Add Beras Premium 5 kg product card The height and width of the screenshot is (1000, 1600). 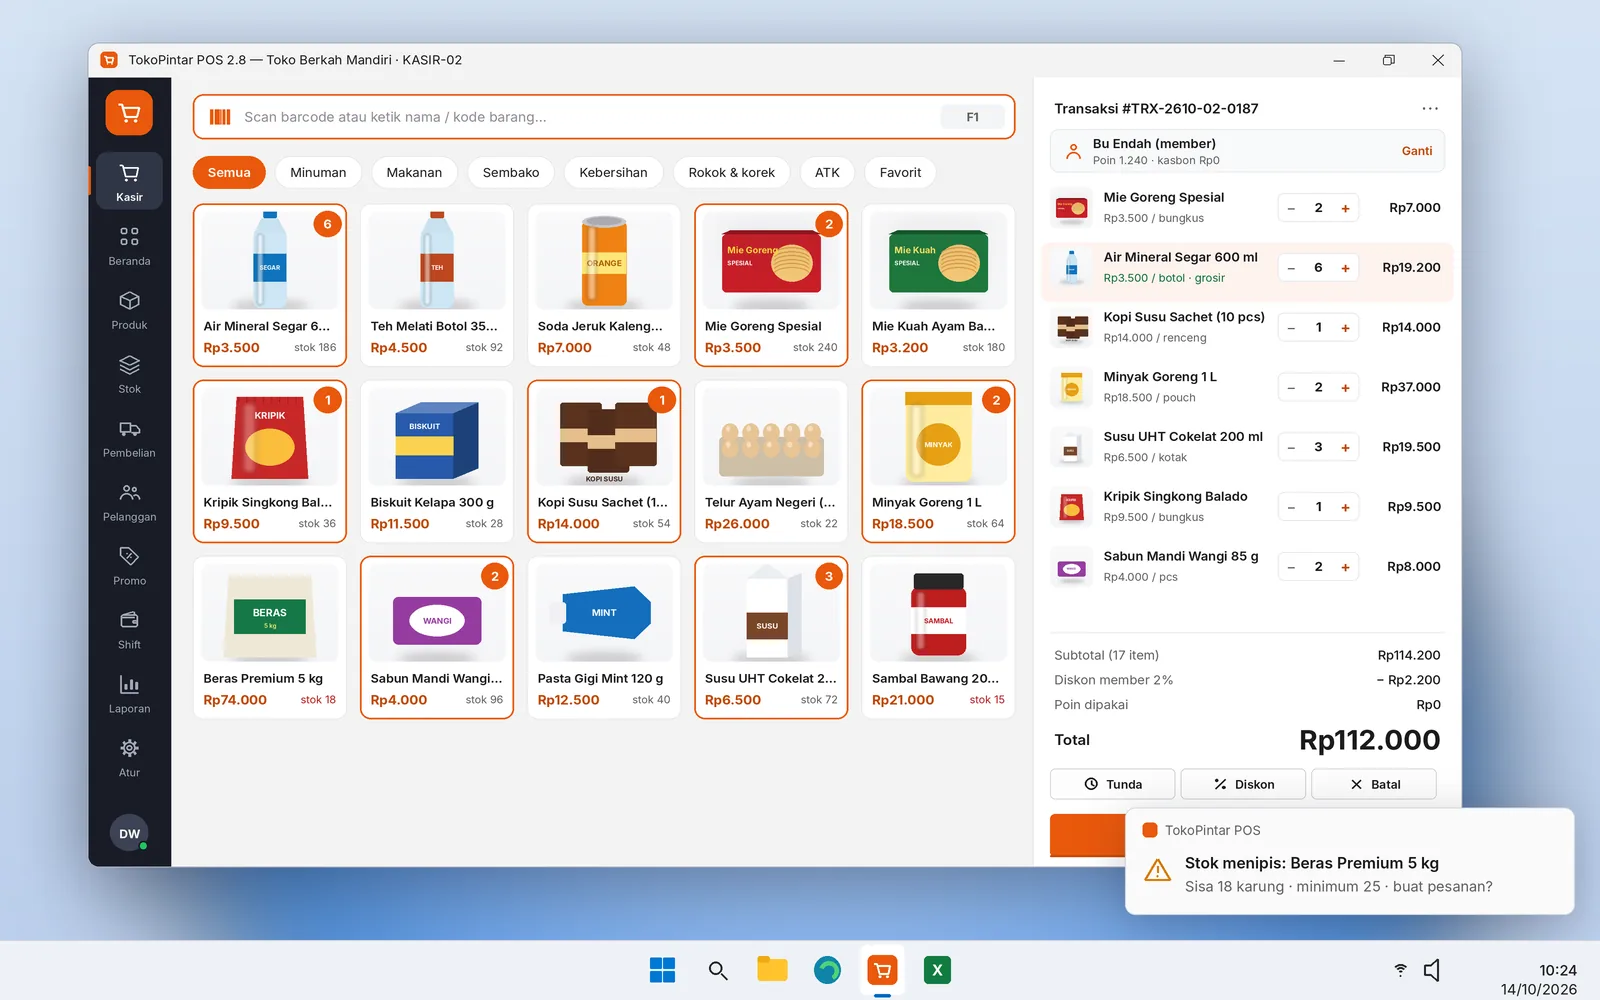(270, 637)
